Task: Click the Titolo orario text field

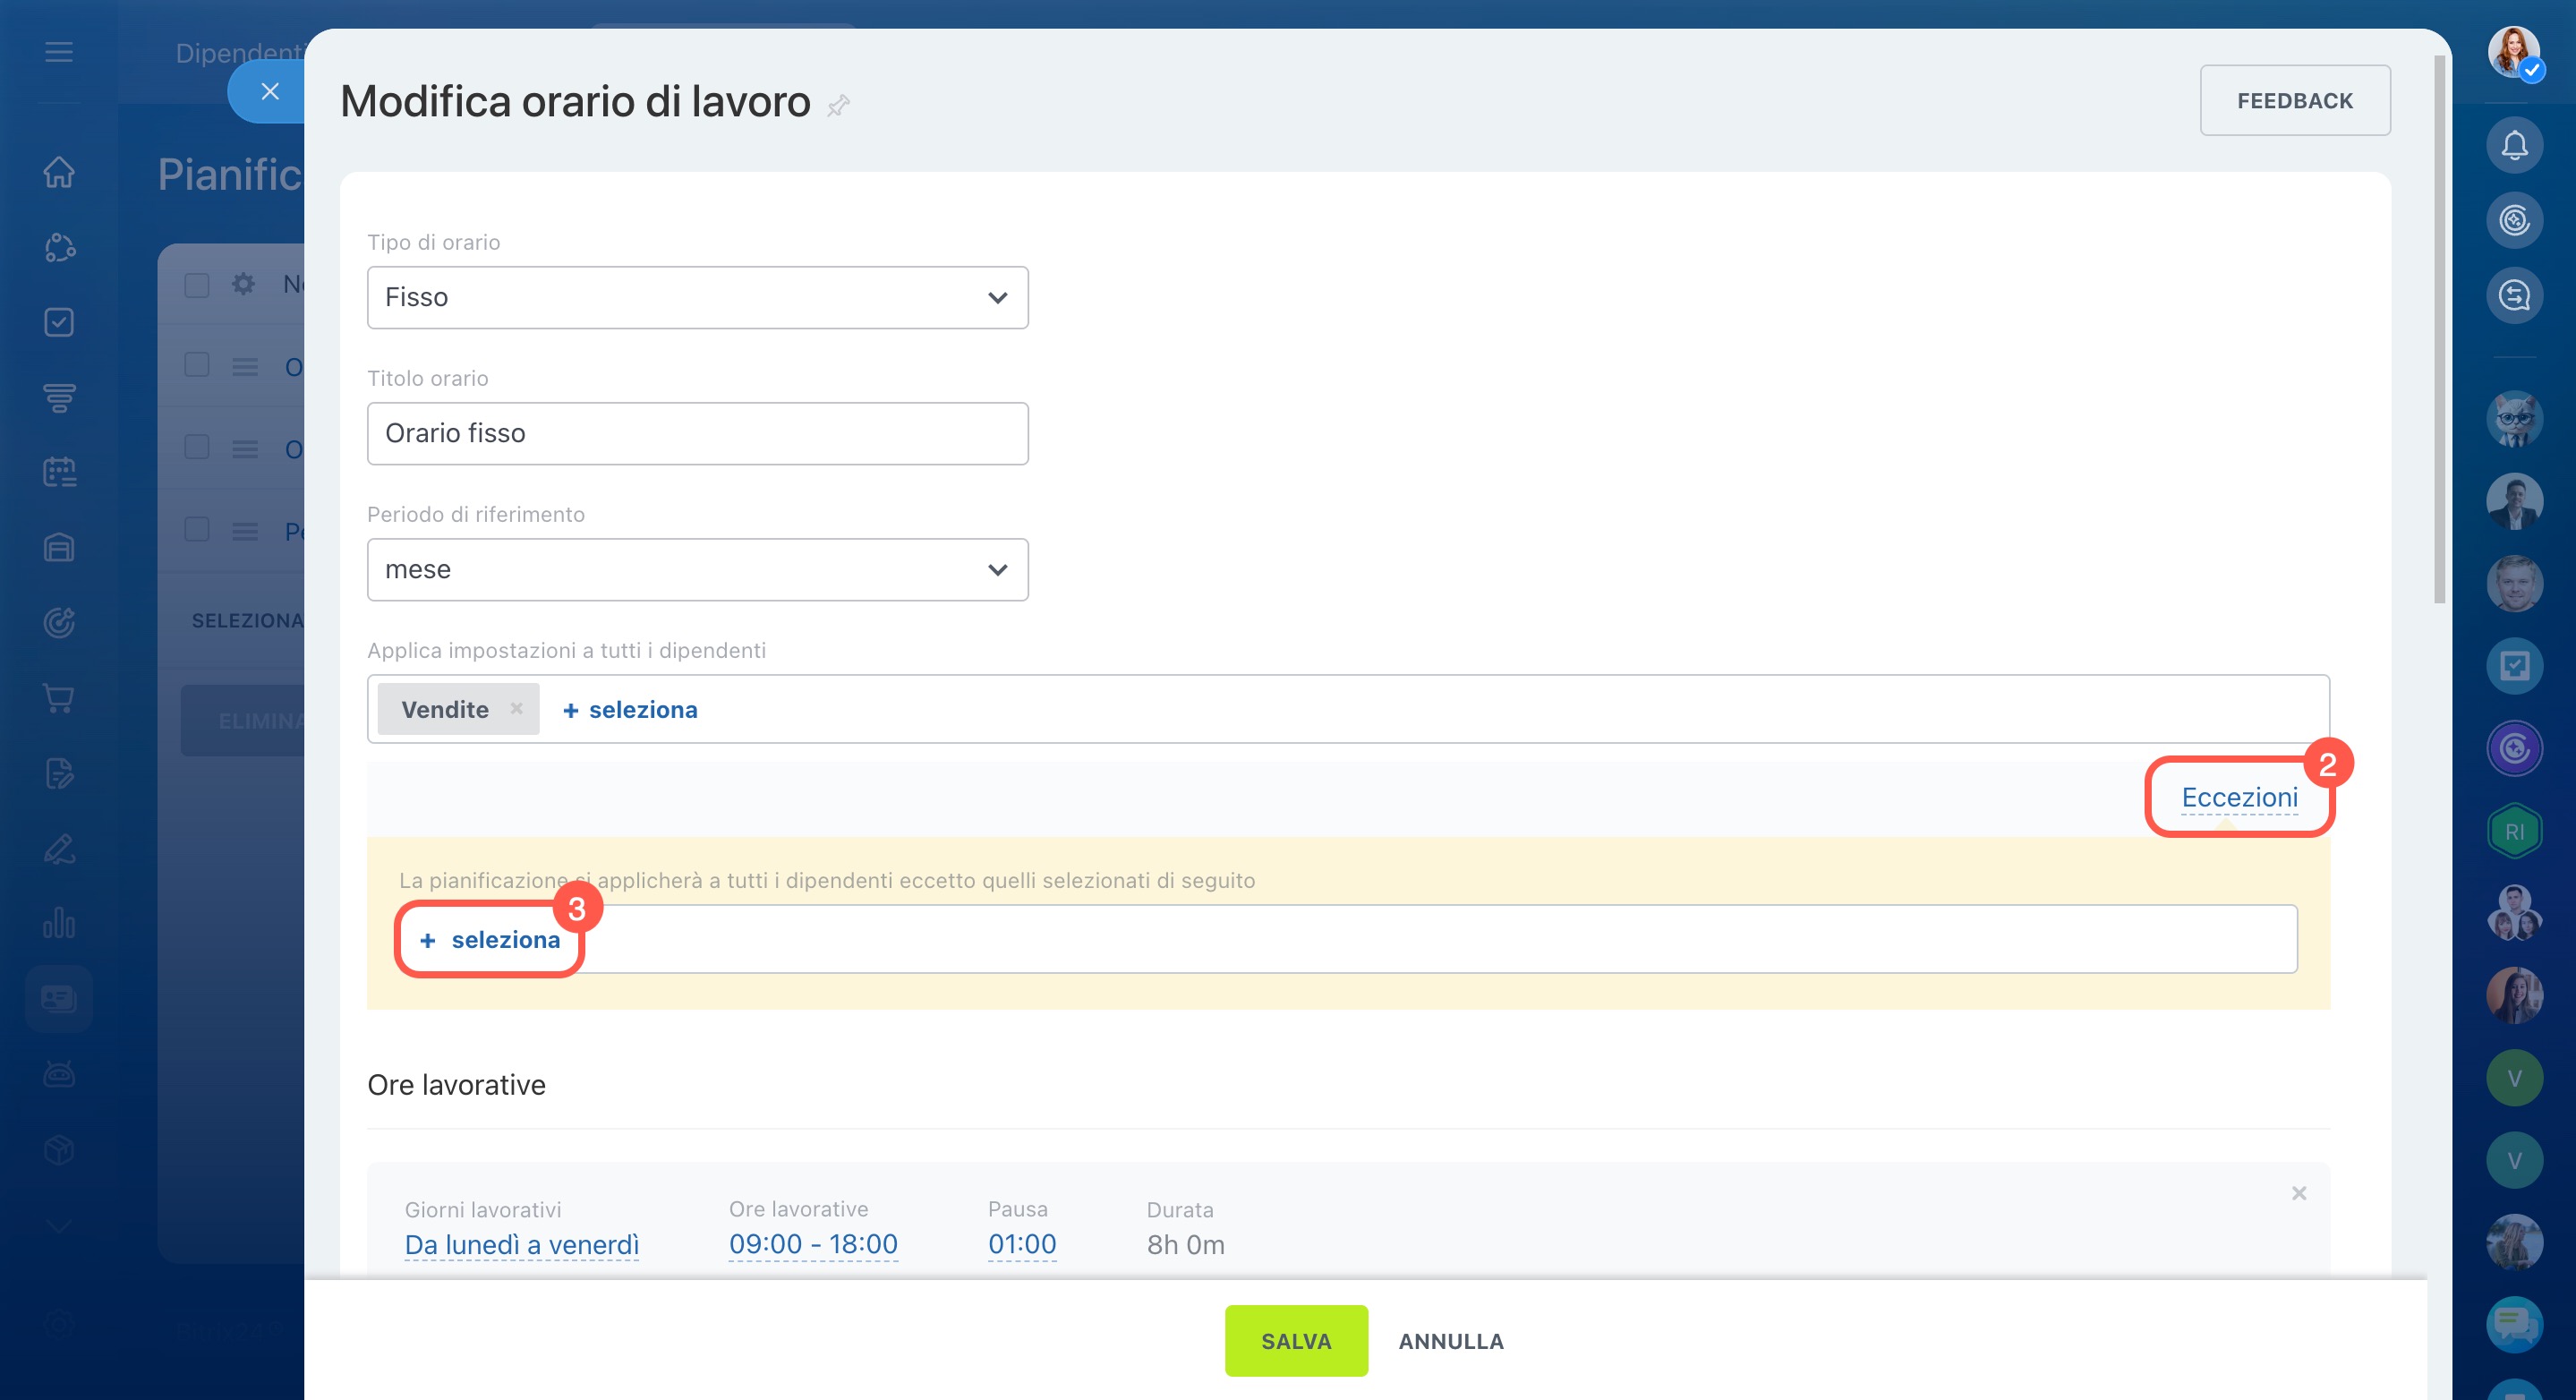Action: click(x=697, y=433)
